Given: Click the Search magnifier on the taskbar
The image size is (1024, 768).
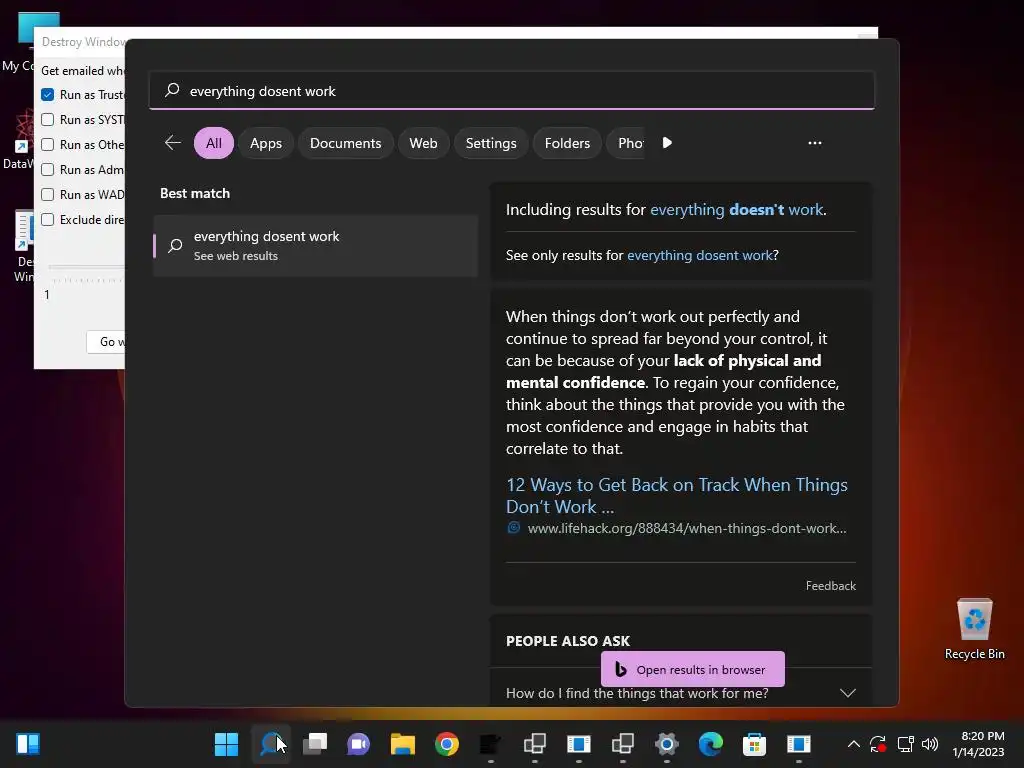Looking at the screenshot, I should 270,744.
